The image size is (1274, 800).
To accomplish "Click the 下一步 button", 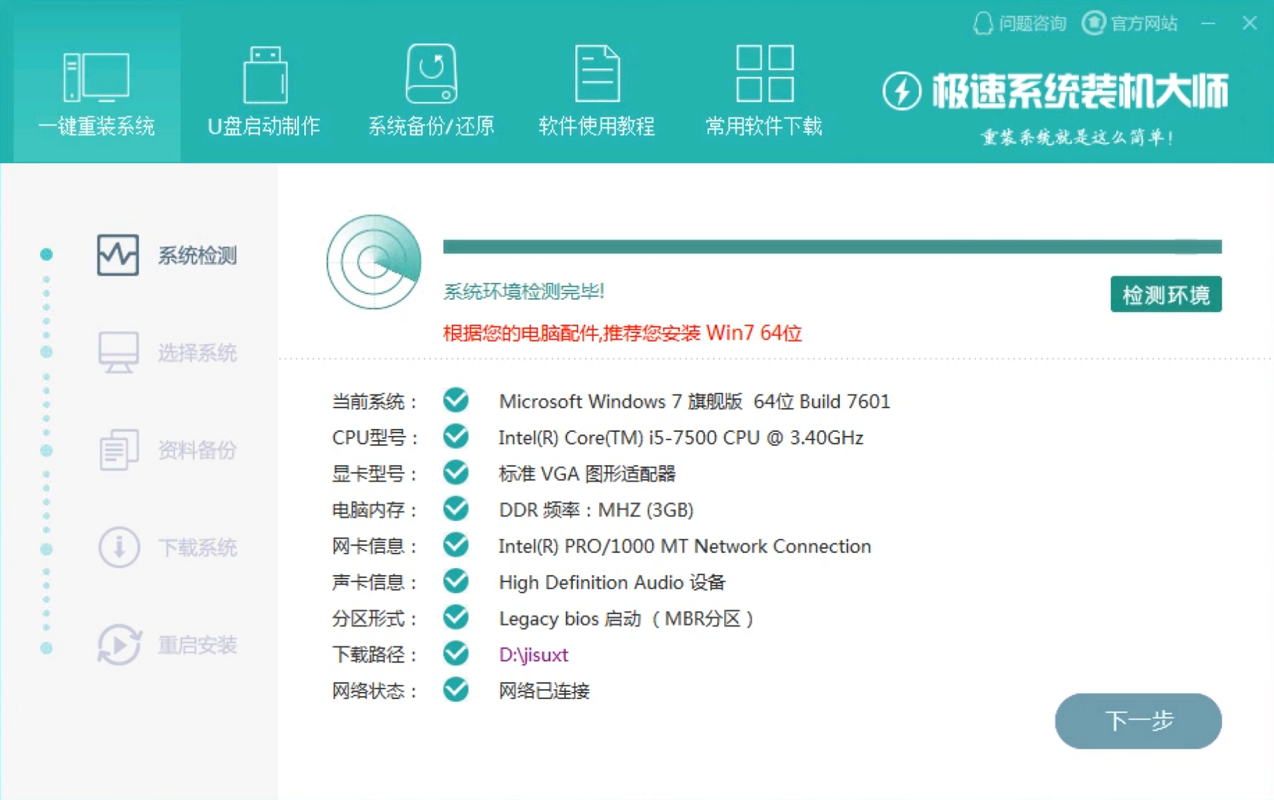I will click(x=1138, y=721).
